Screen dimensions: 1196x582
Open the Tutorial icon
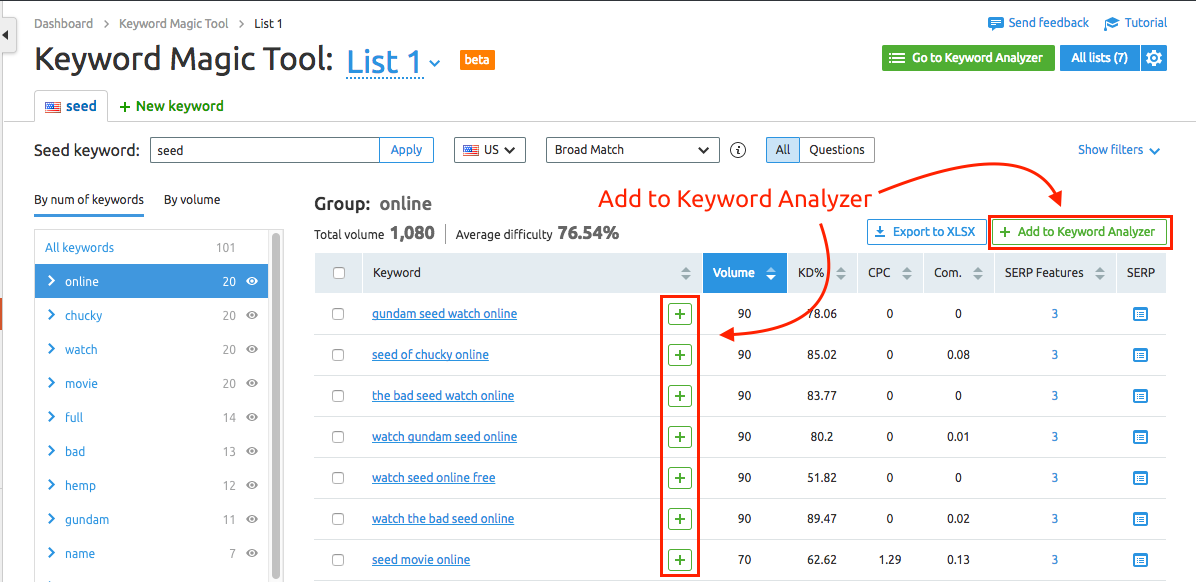[1110, 22]
